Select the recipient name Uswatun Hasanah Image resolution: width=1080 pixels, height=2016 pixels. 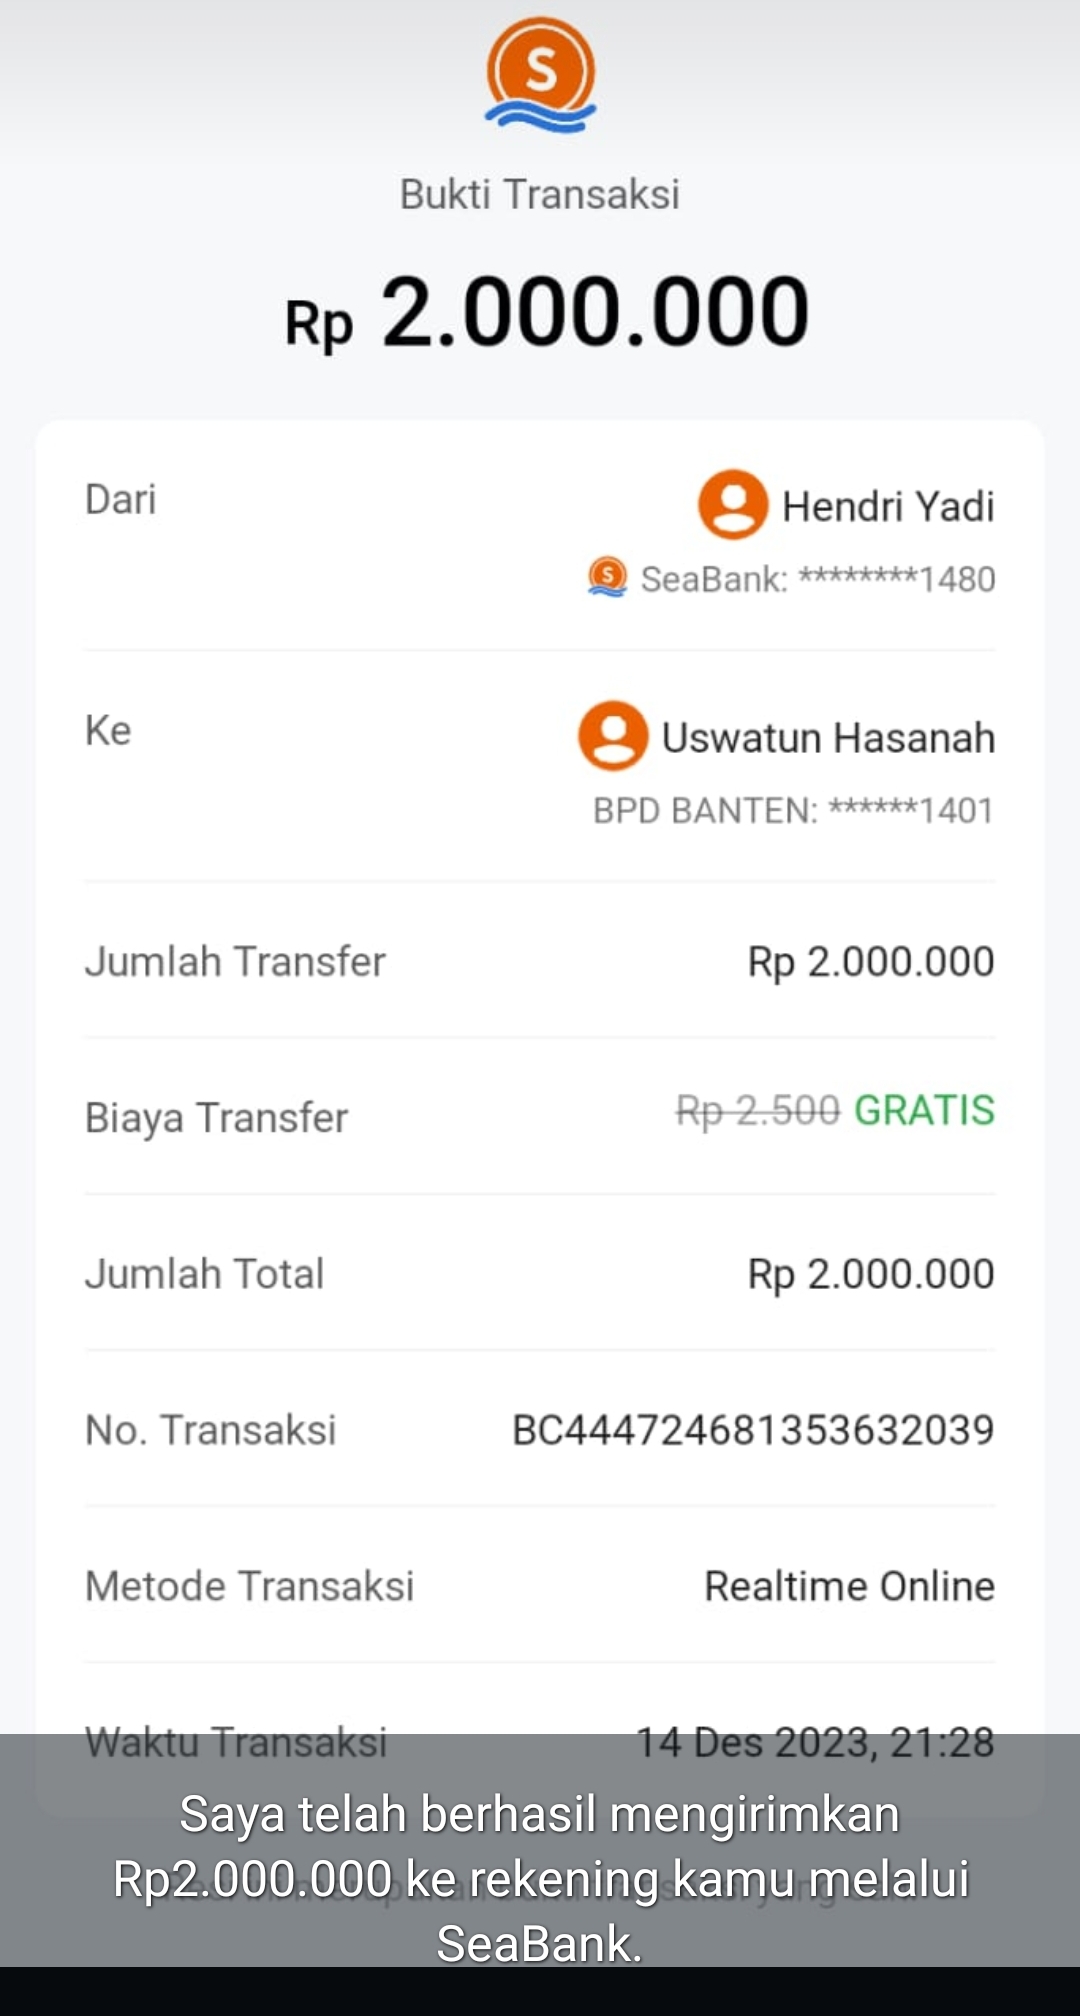[828, 738]
